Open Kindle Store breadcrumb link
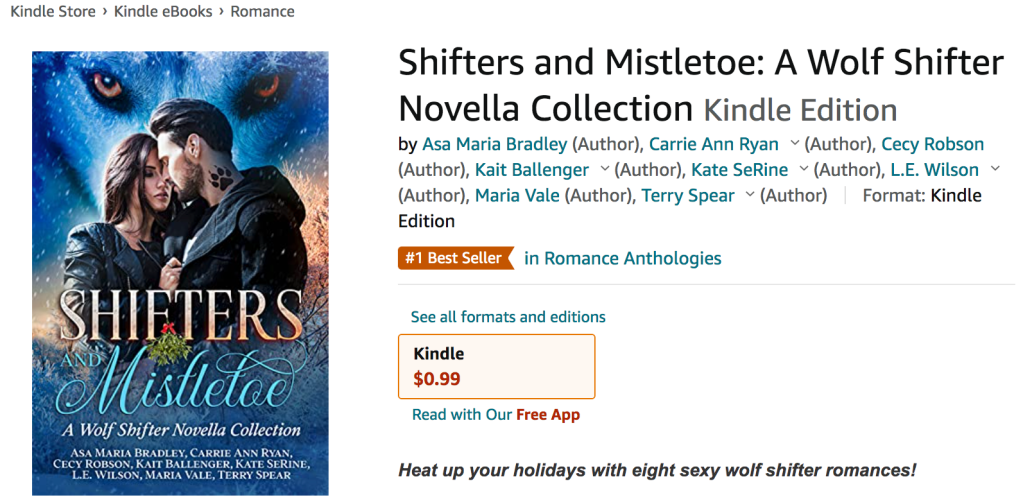1023x502 pixels. click(52, 12)
